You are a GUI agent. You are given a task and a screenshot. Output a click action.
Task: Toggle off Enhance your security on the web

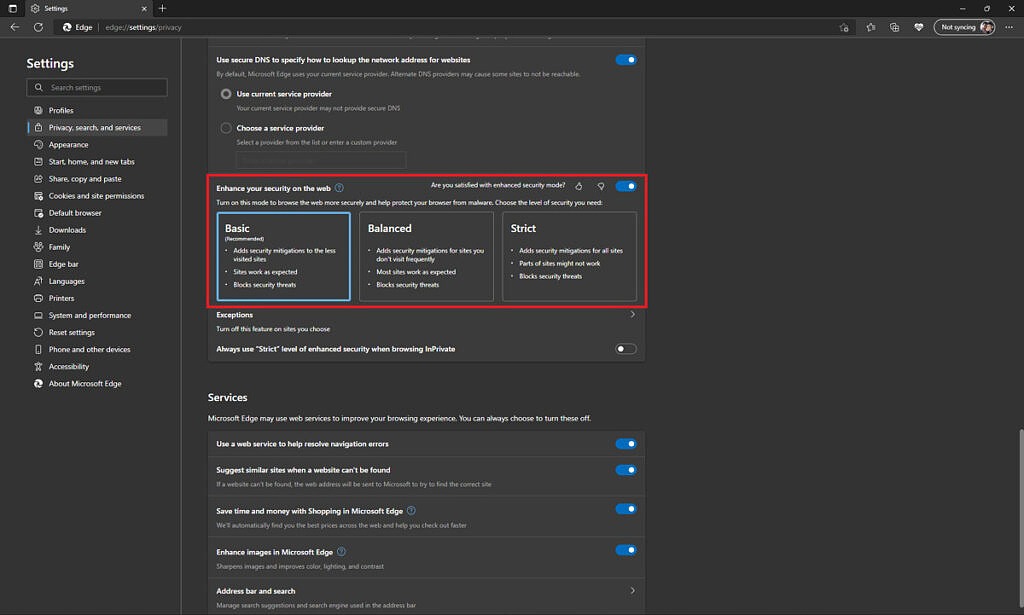626,186
